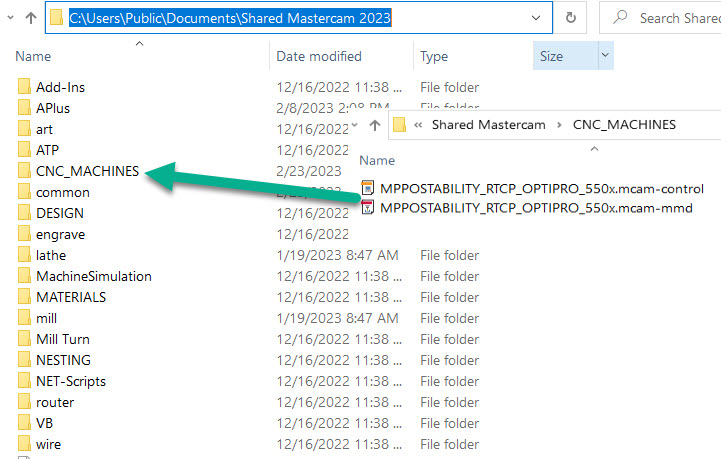Select the router folder name
The image size is (721, 459).
point(55,402)
